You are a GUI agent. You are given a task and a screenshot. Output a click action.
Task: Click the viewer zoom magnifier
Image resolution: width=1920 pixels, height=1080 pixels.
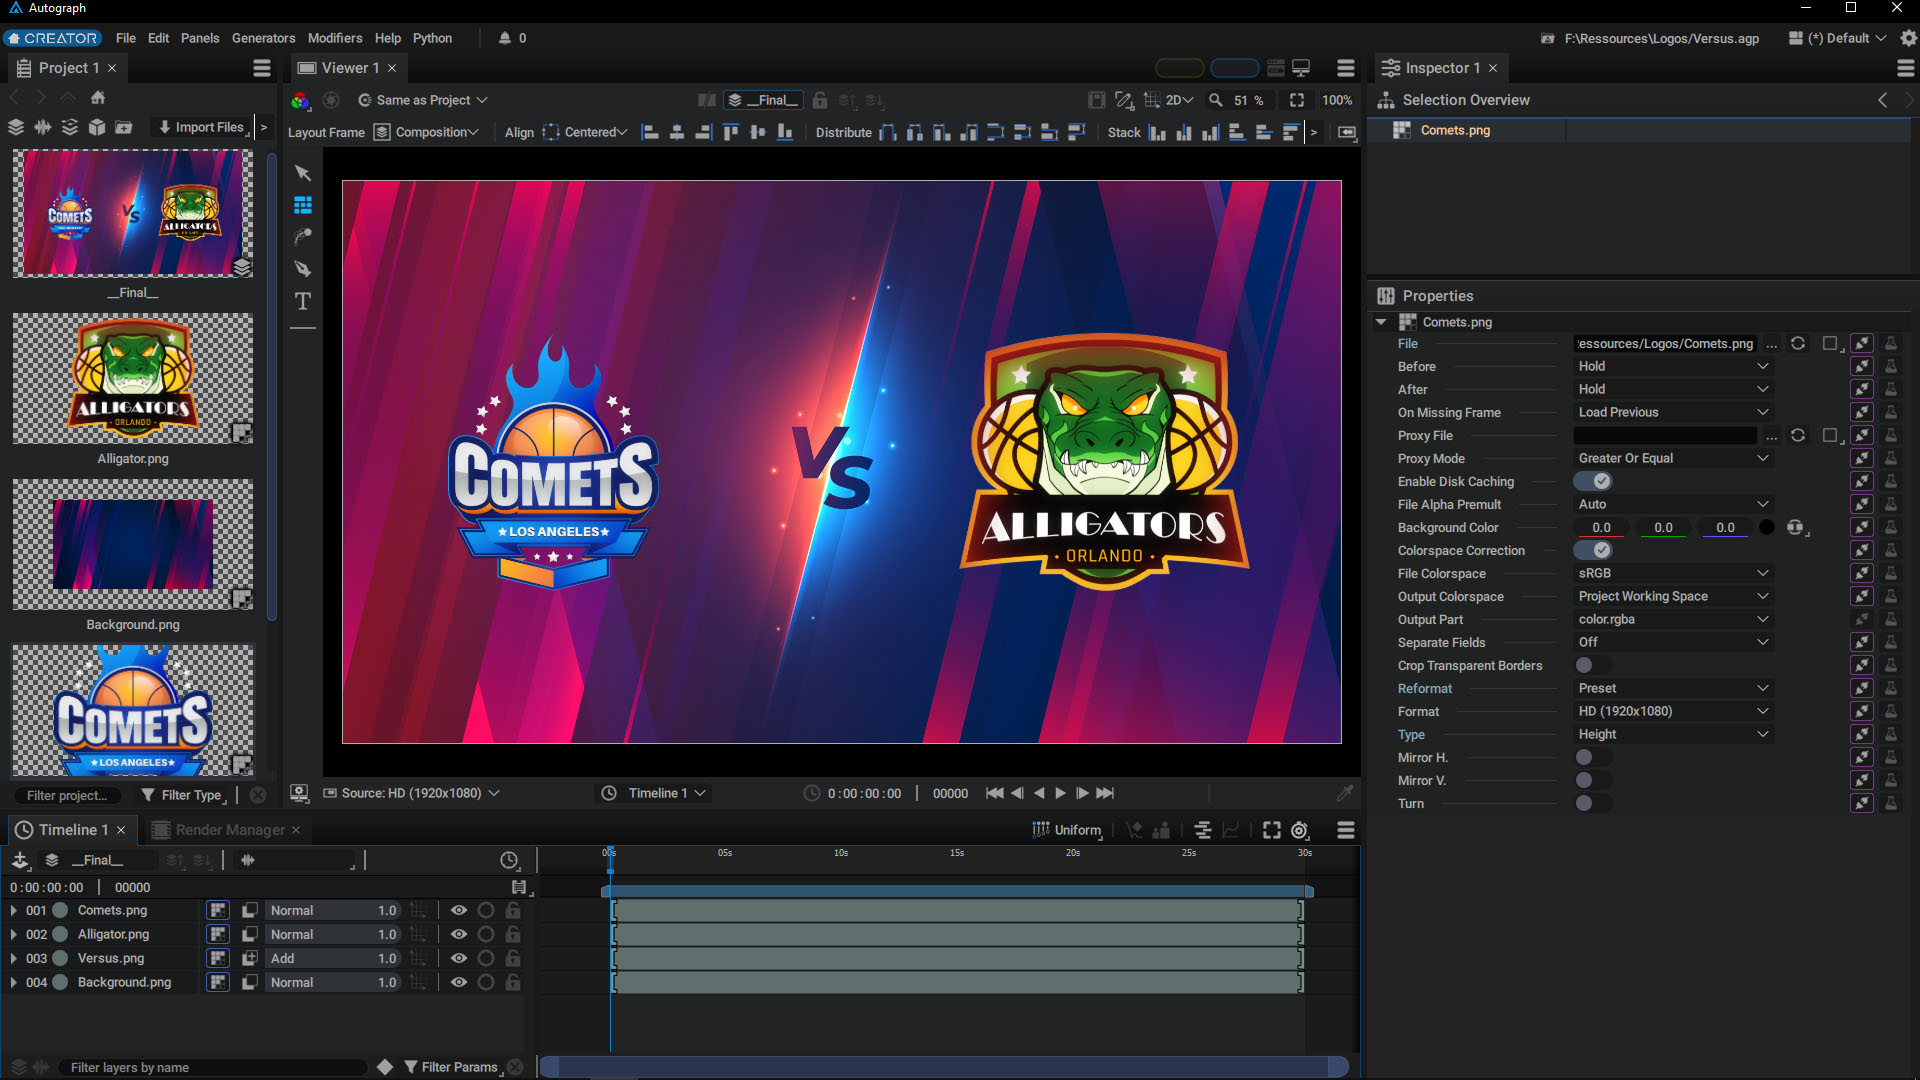(x=1216, y=100)
